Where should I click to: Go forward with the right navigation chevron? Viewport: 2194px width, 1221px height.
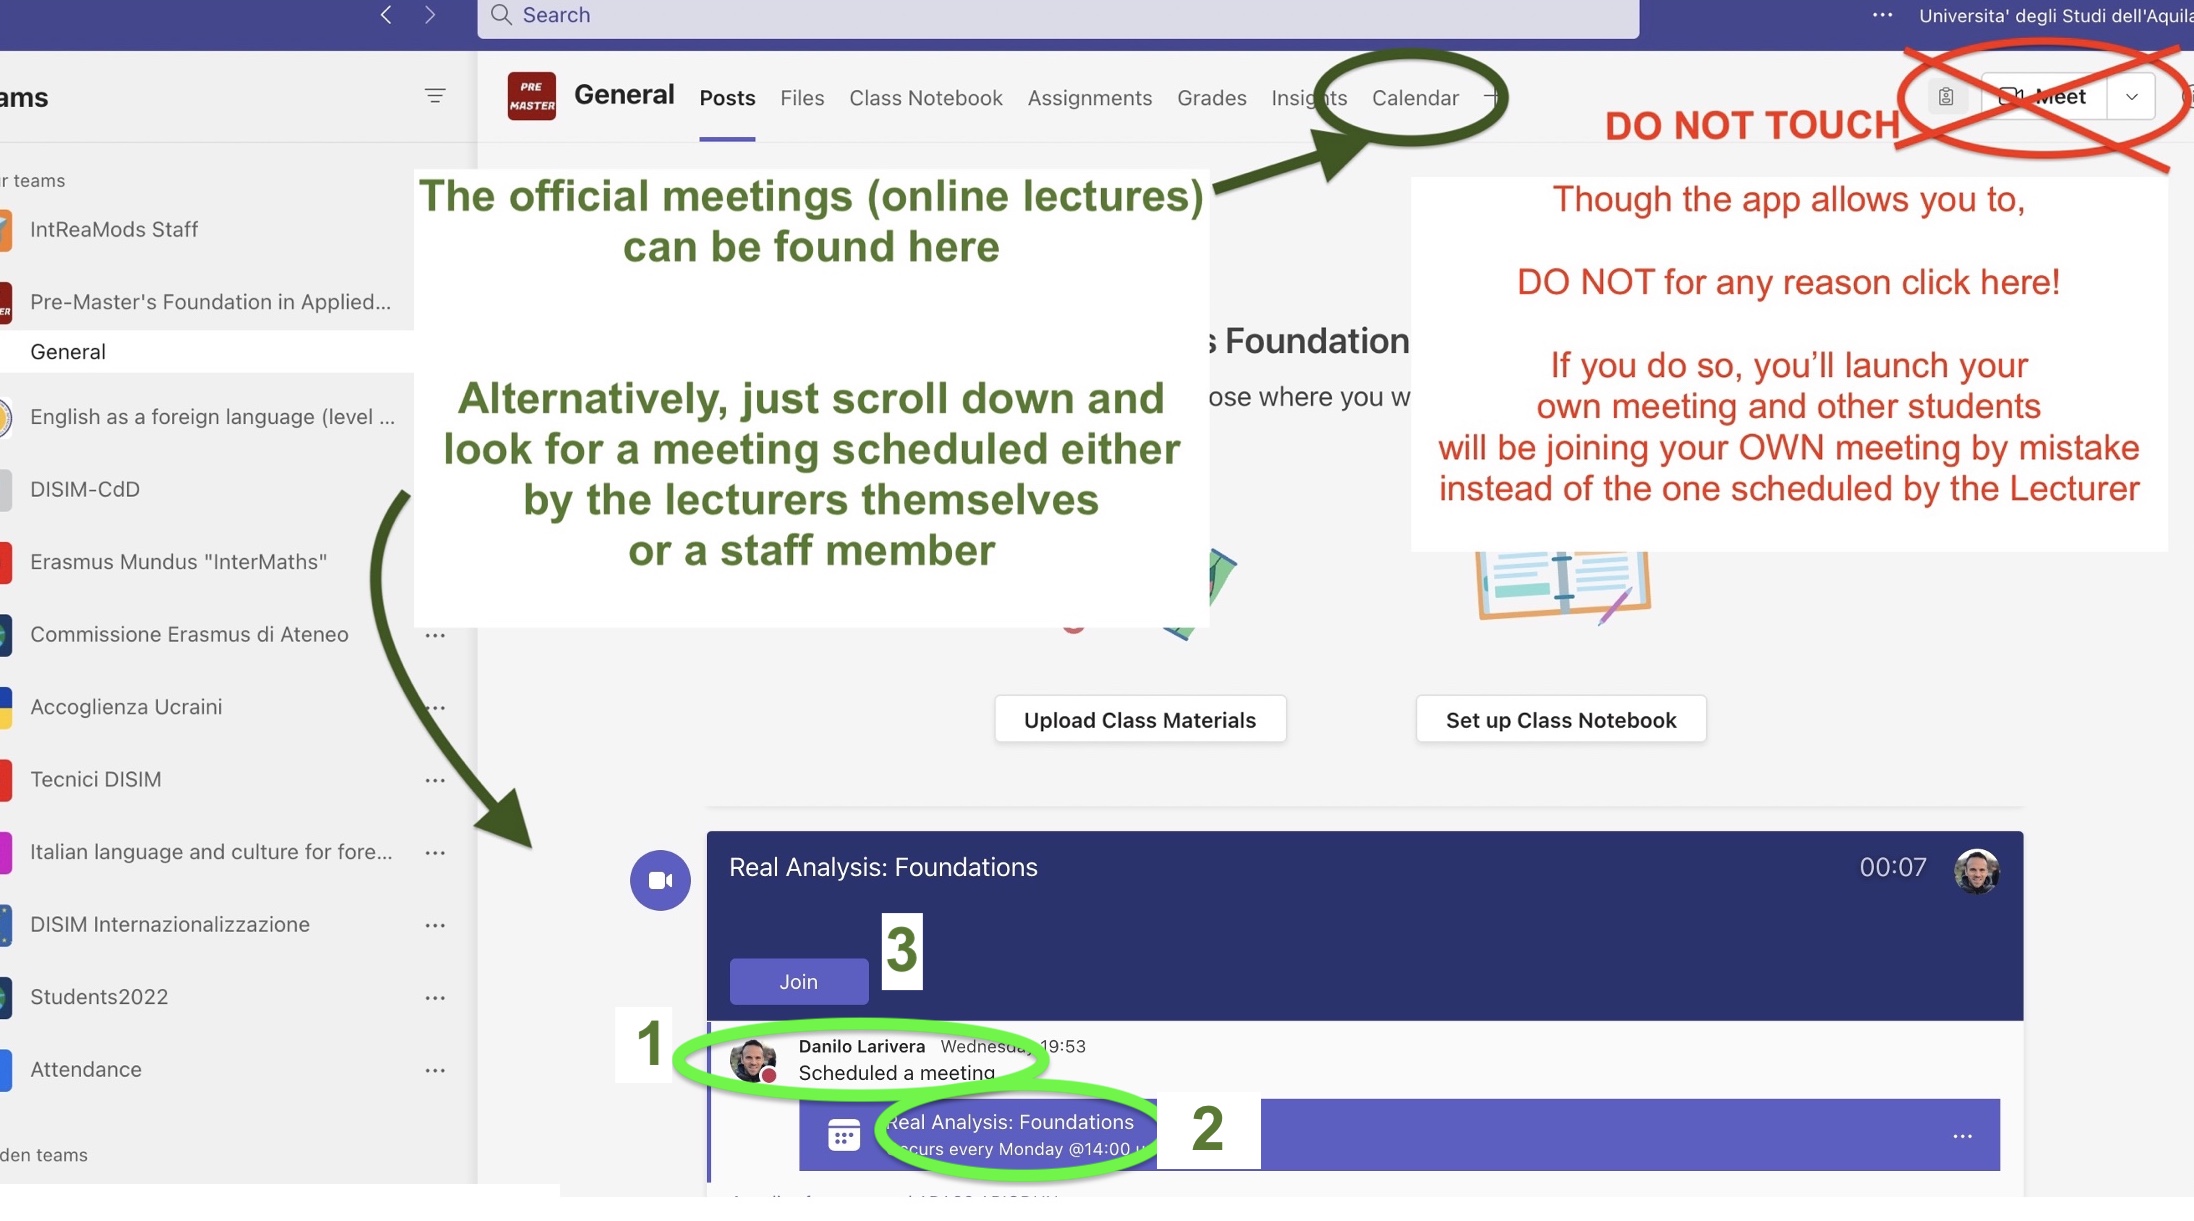point(430,14)
